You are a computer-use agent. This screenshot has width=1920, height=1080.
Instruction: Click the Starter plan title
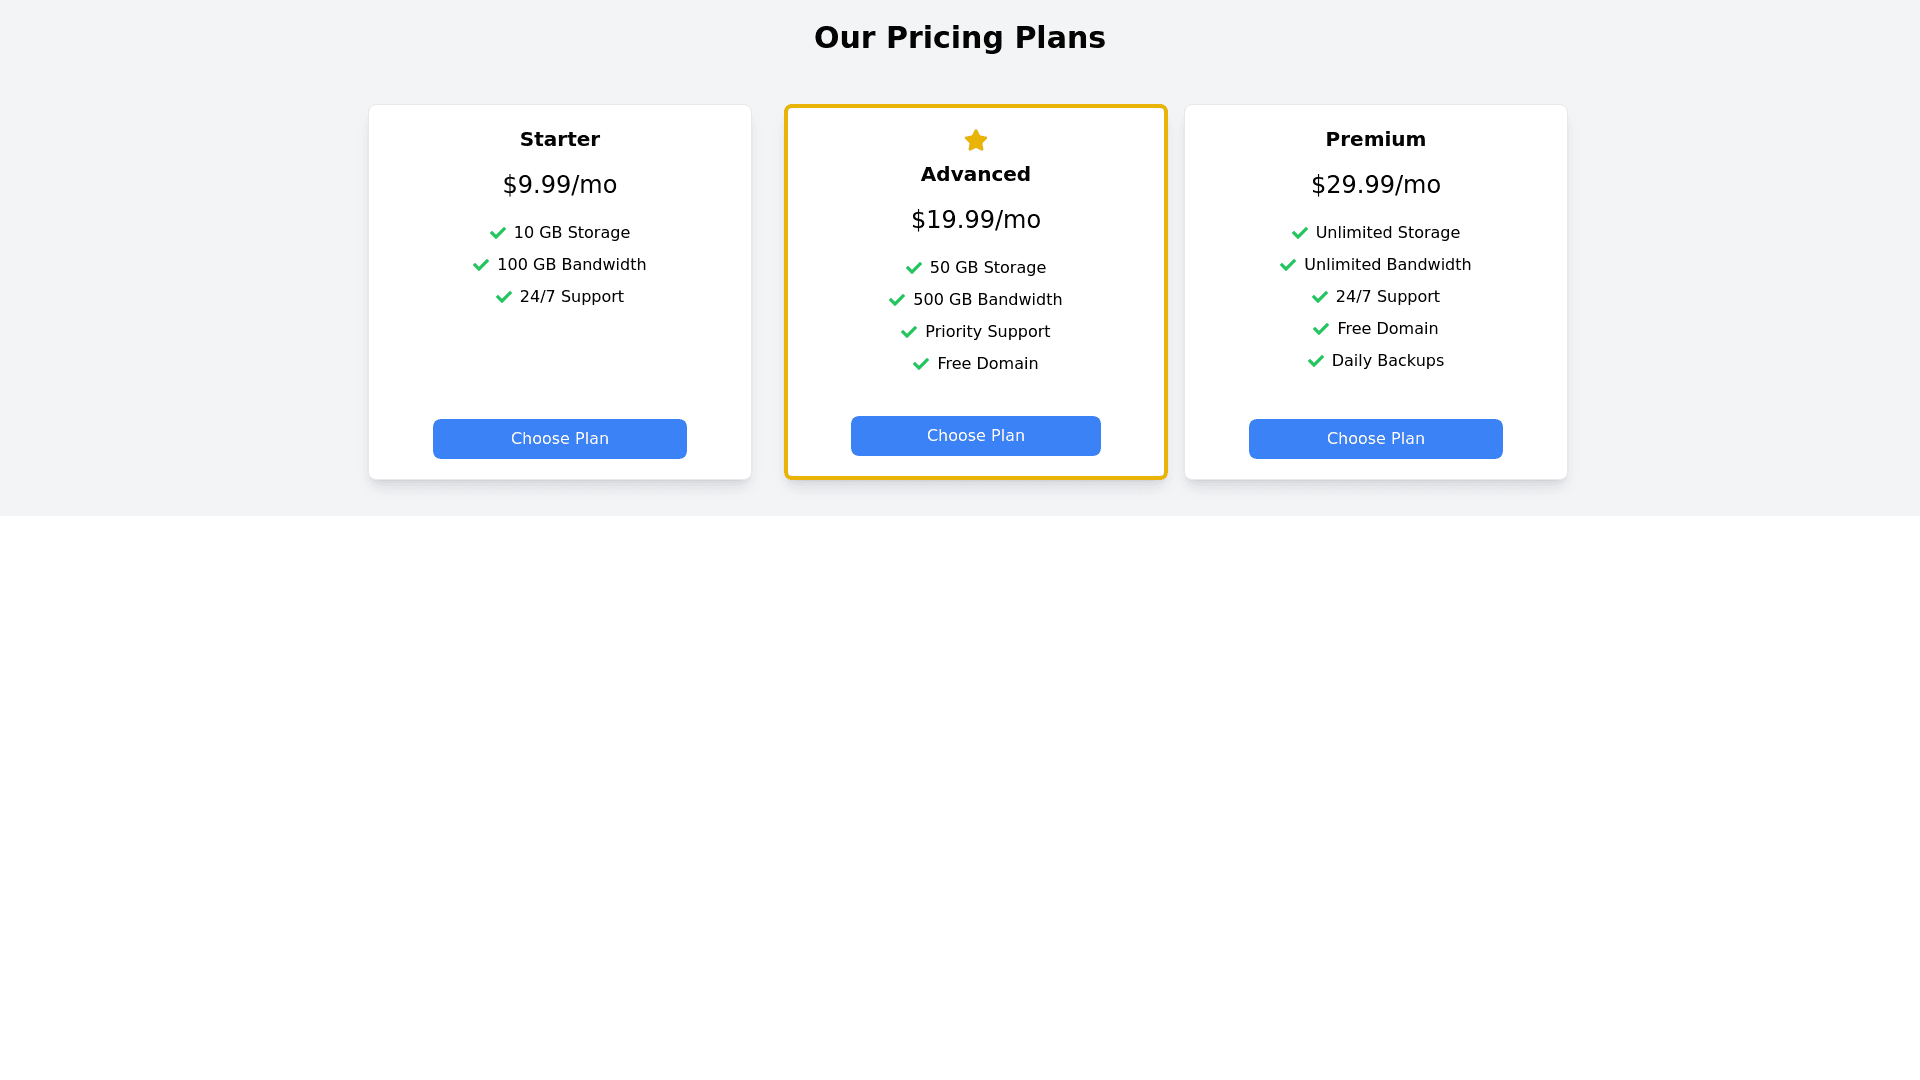560,139
